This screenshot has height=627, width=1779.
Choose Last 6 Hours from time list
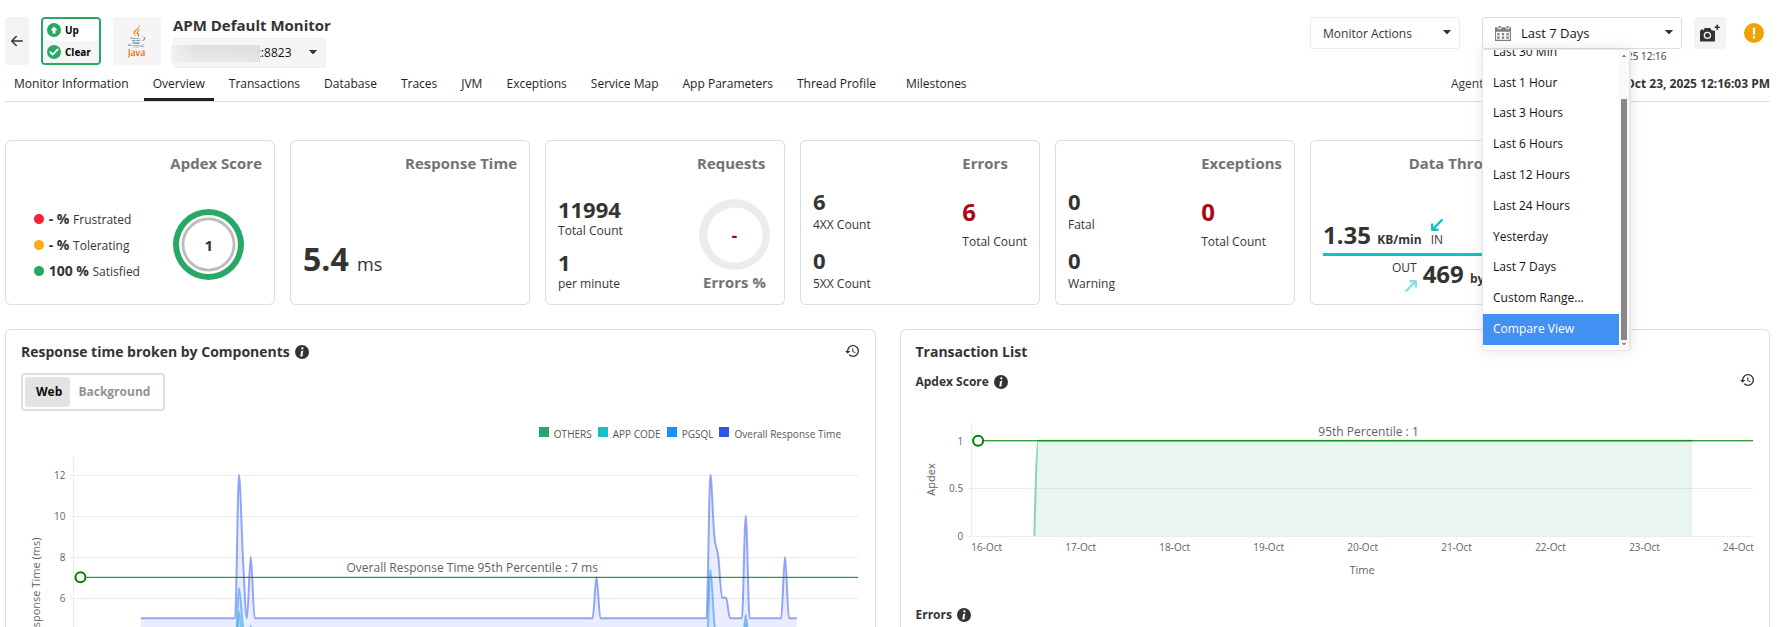point(1550,144)
